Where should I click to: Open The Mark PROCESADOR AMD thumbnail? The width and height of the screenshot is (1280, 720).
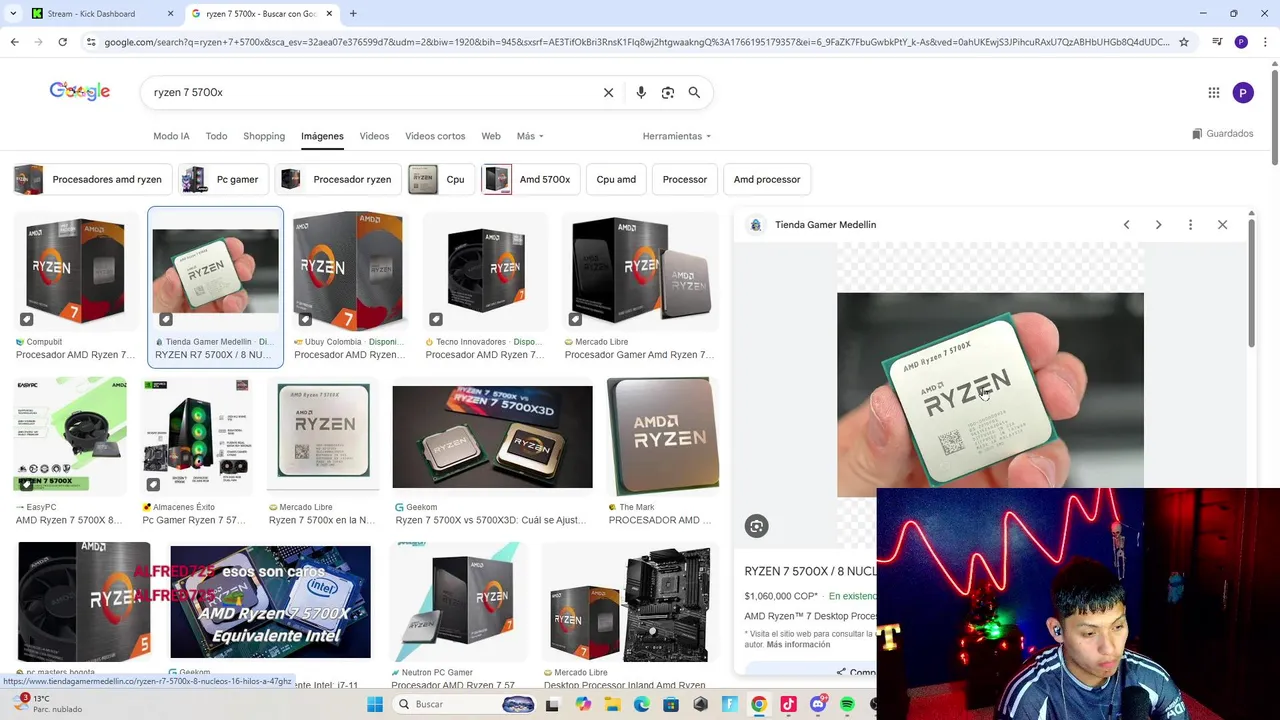tap(662, 437)
